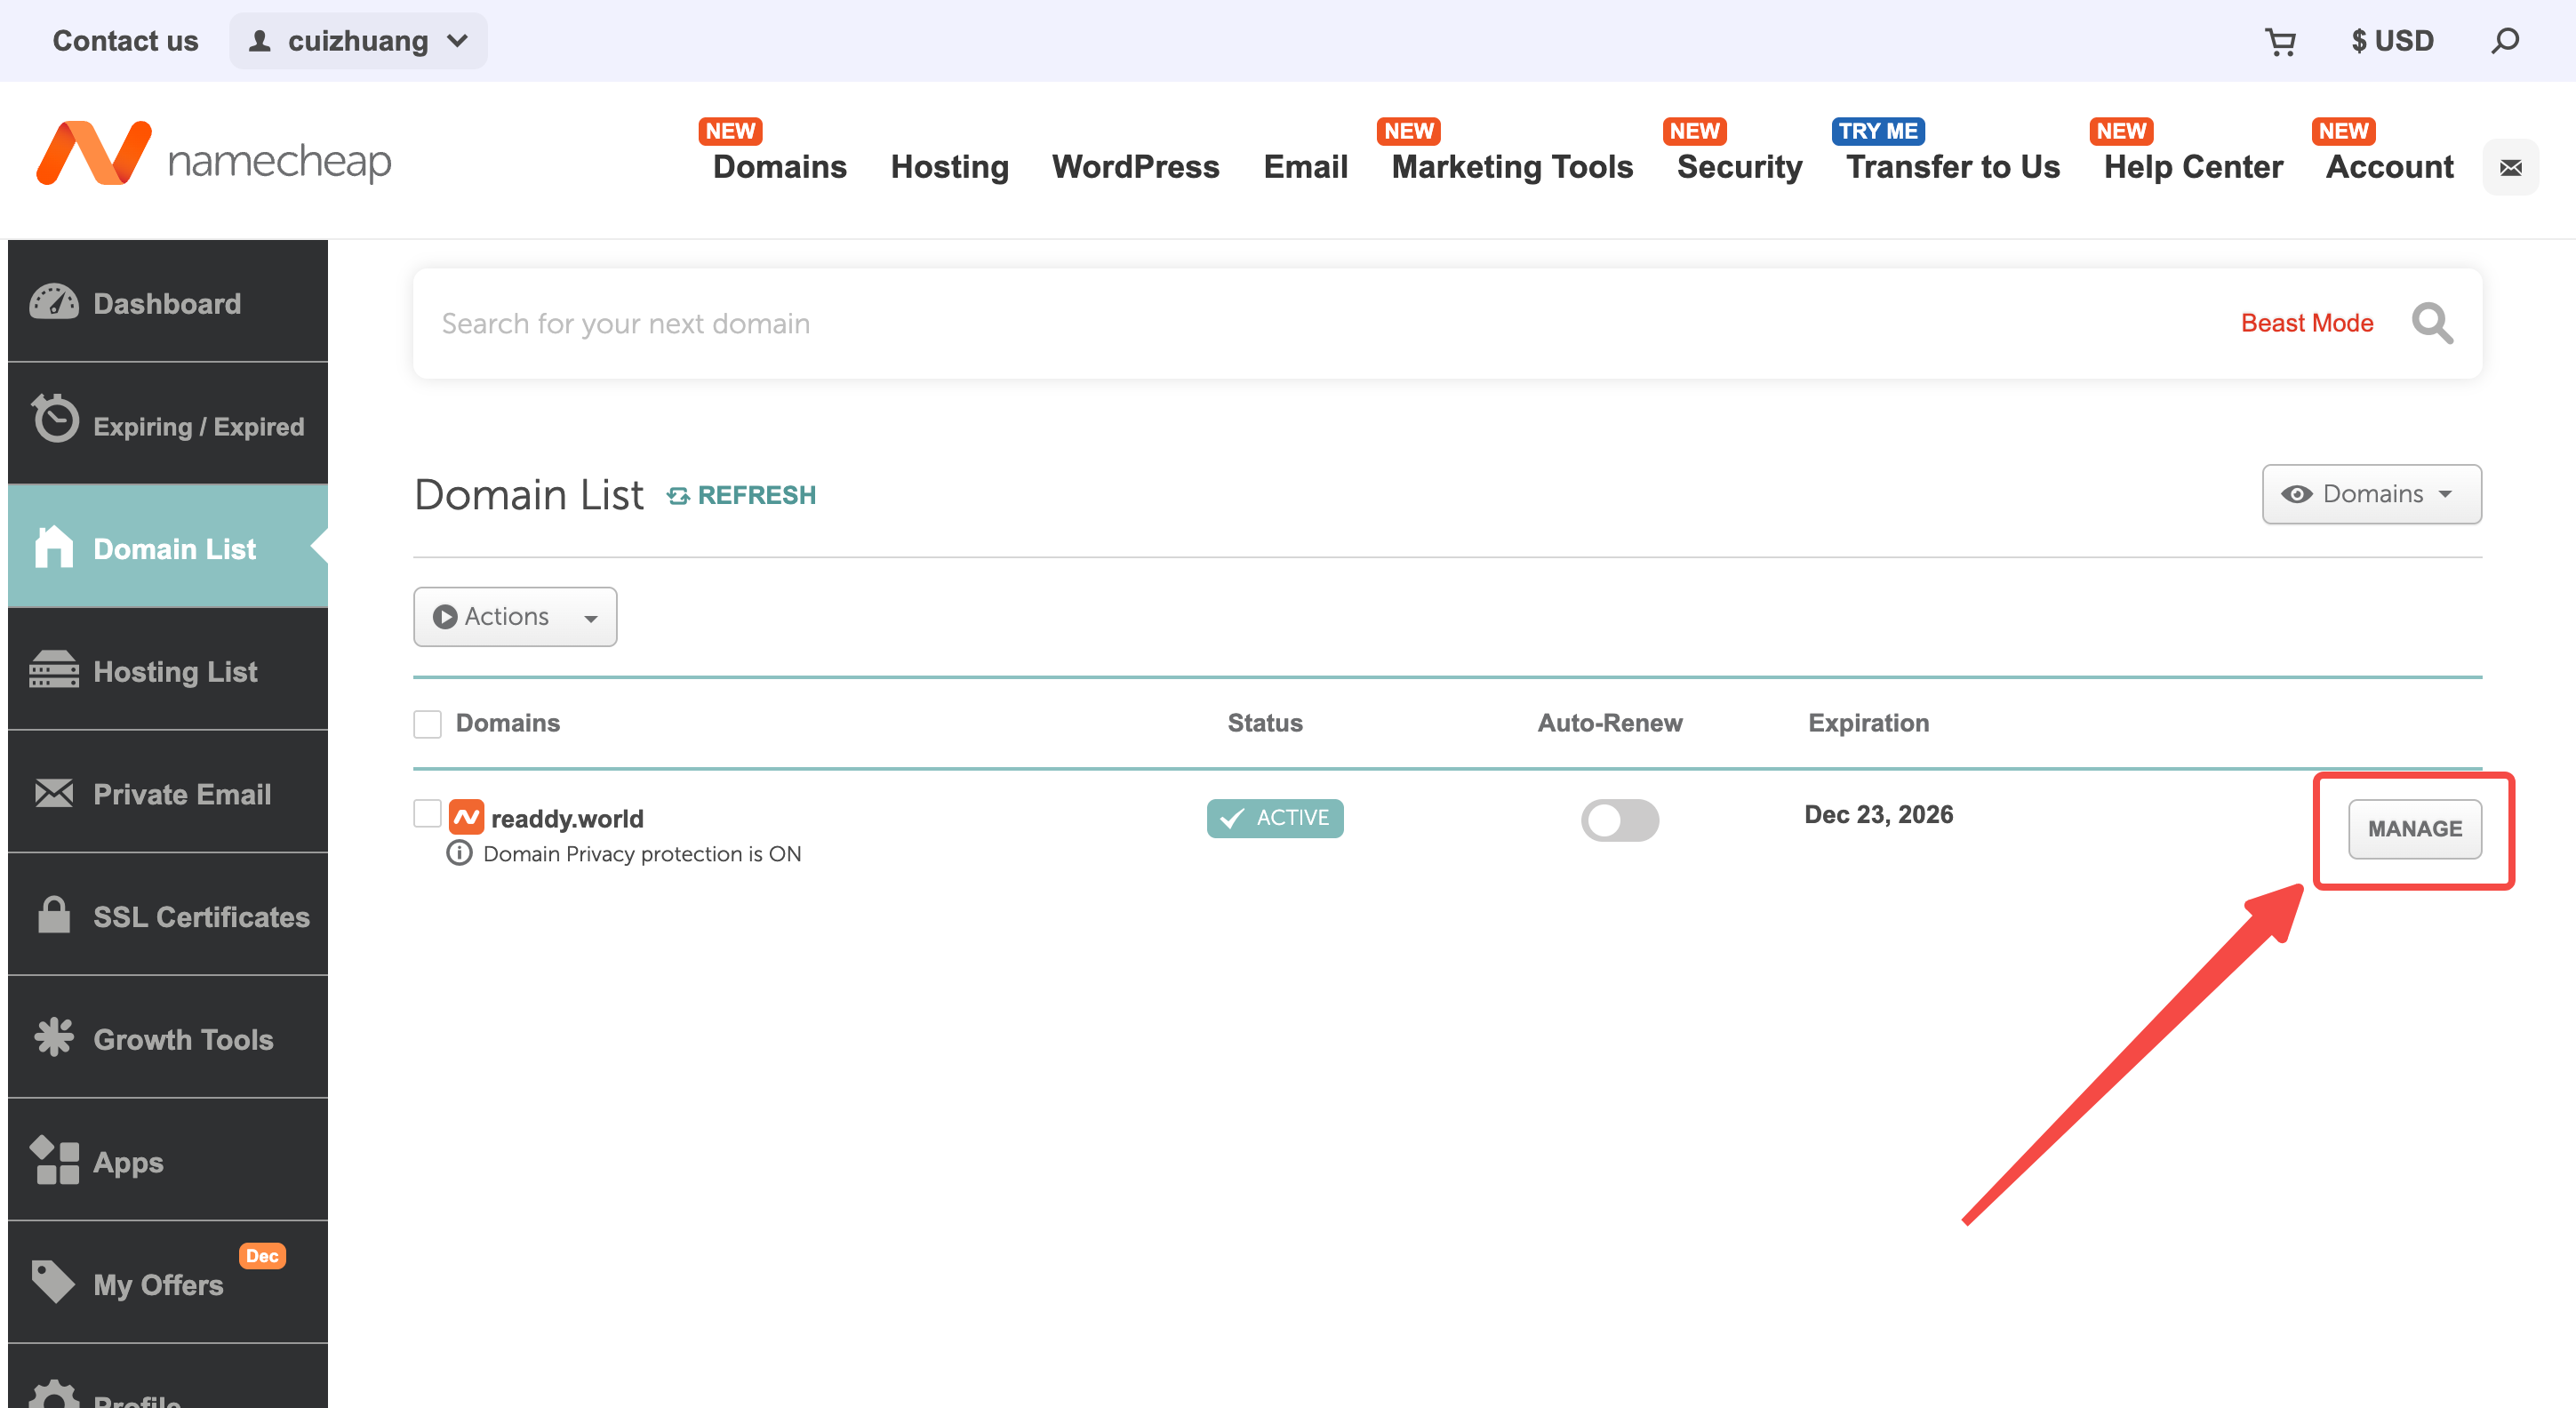The width and height of the screenshot is (2576, 1408).
Task: Open the shopping cart icon
Action: point(2279,41)
